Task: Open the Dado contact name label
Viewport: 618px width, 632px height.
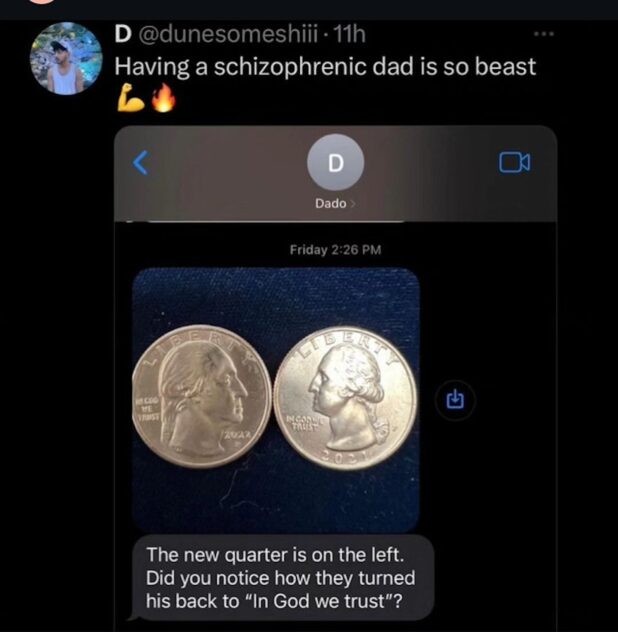Action: [x=331, y=204]
